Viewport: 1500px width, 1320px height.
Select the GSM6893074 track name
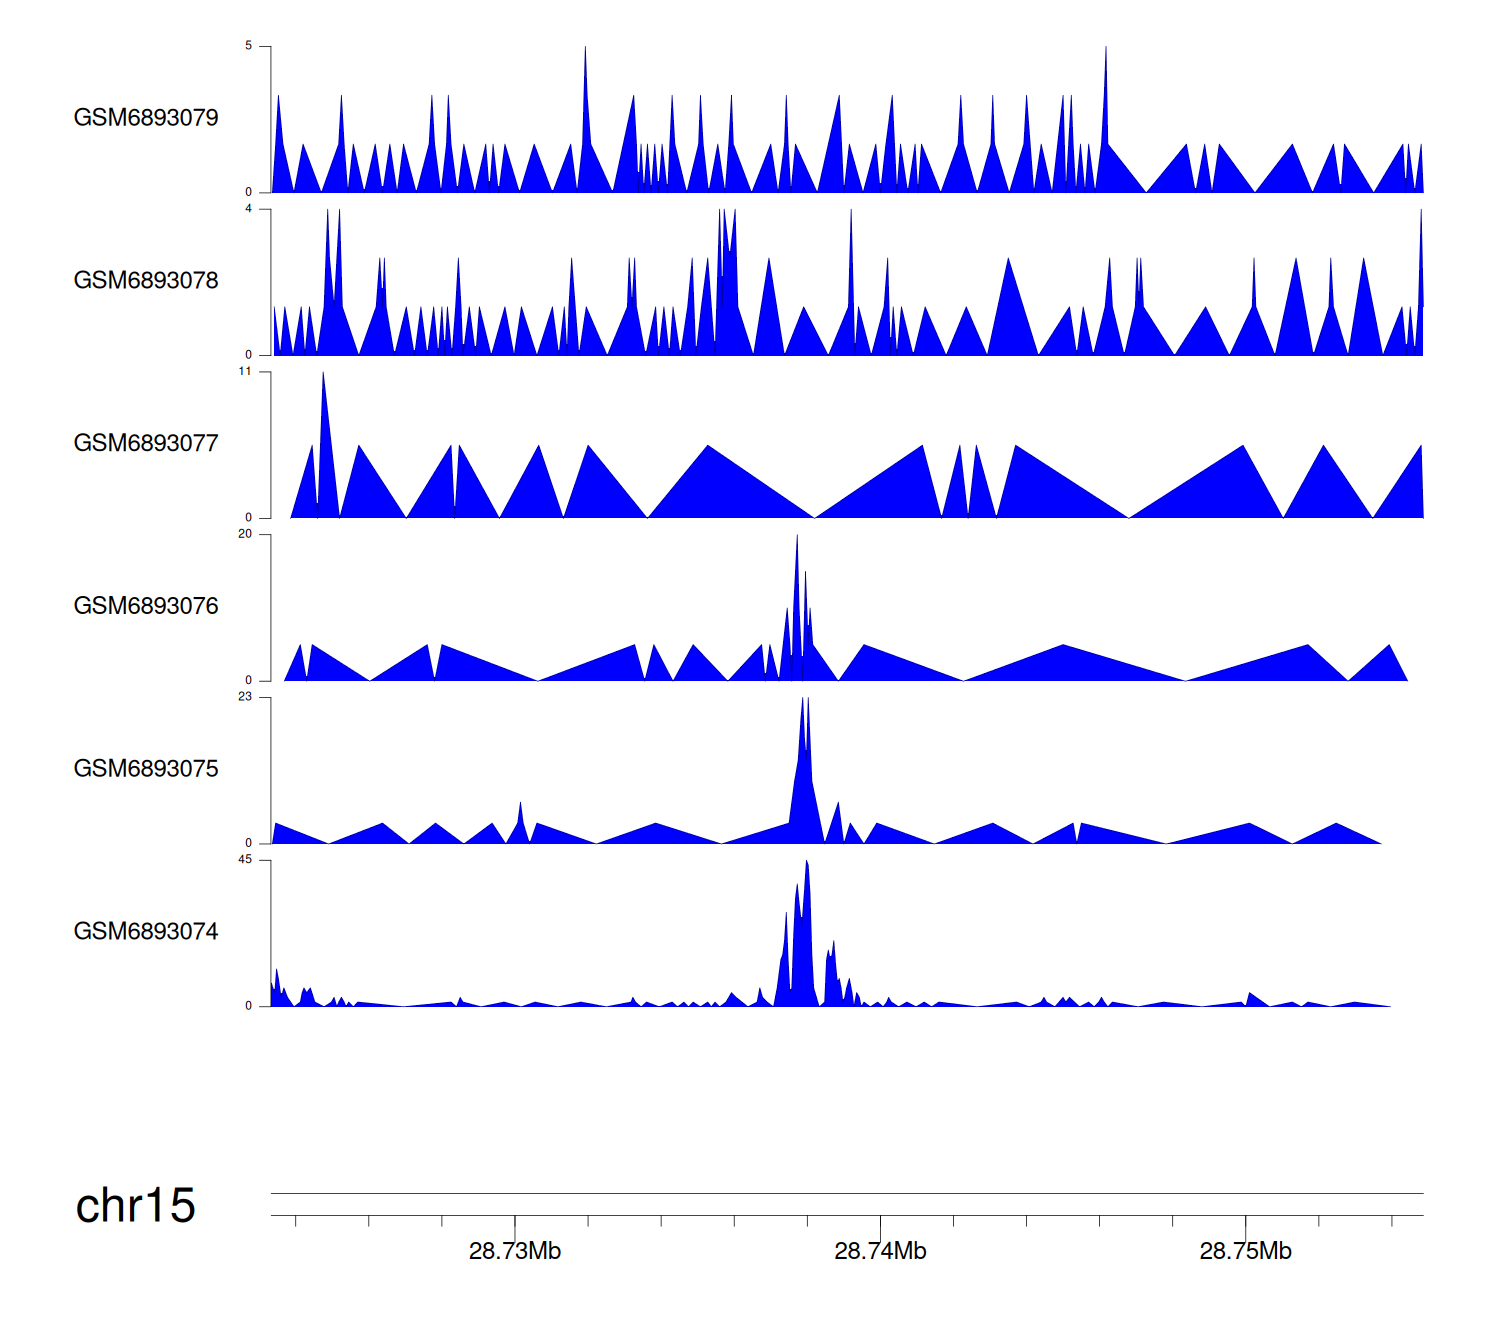[x=146, y=932]
